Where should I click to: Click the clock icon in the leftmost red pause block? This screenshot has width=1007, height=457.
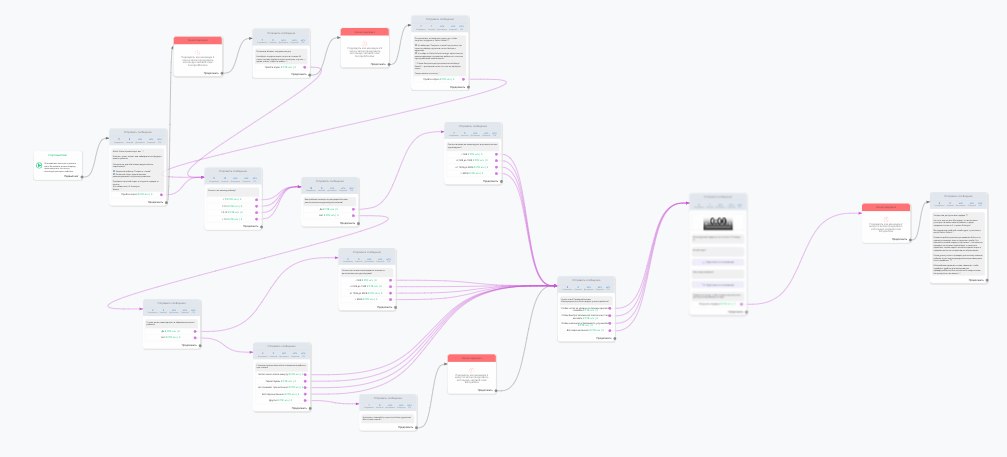click(x=196, y=51)
